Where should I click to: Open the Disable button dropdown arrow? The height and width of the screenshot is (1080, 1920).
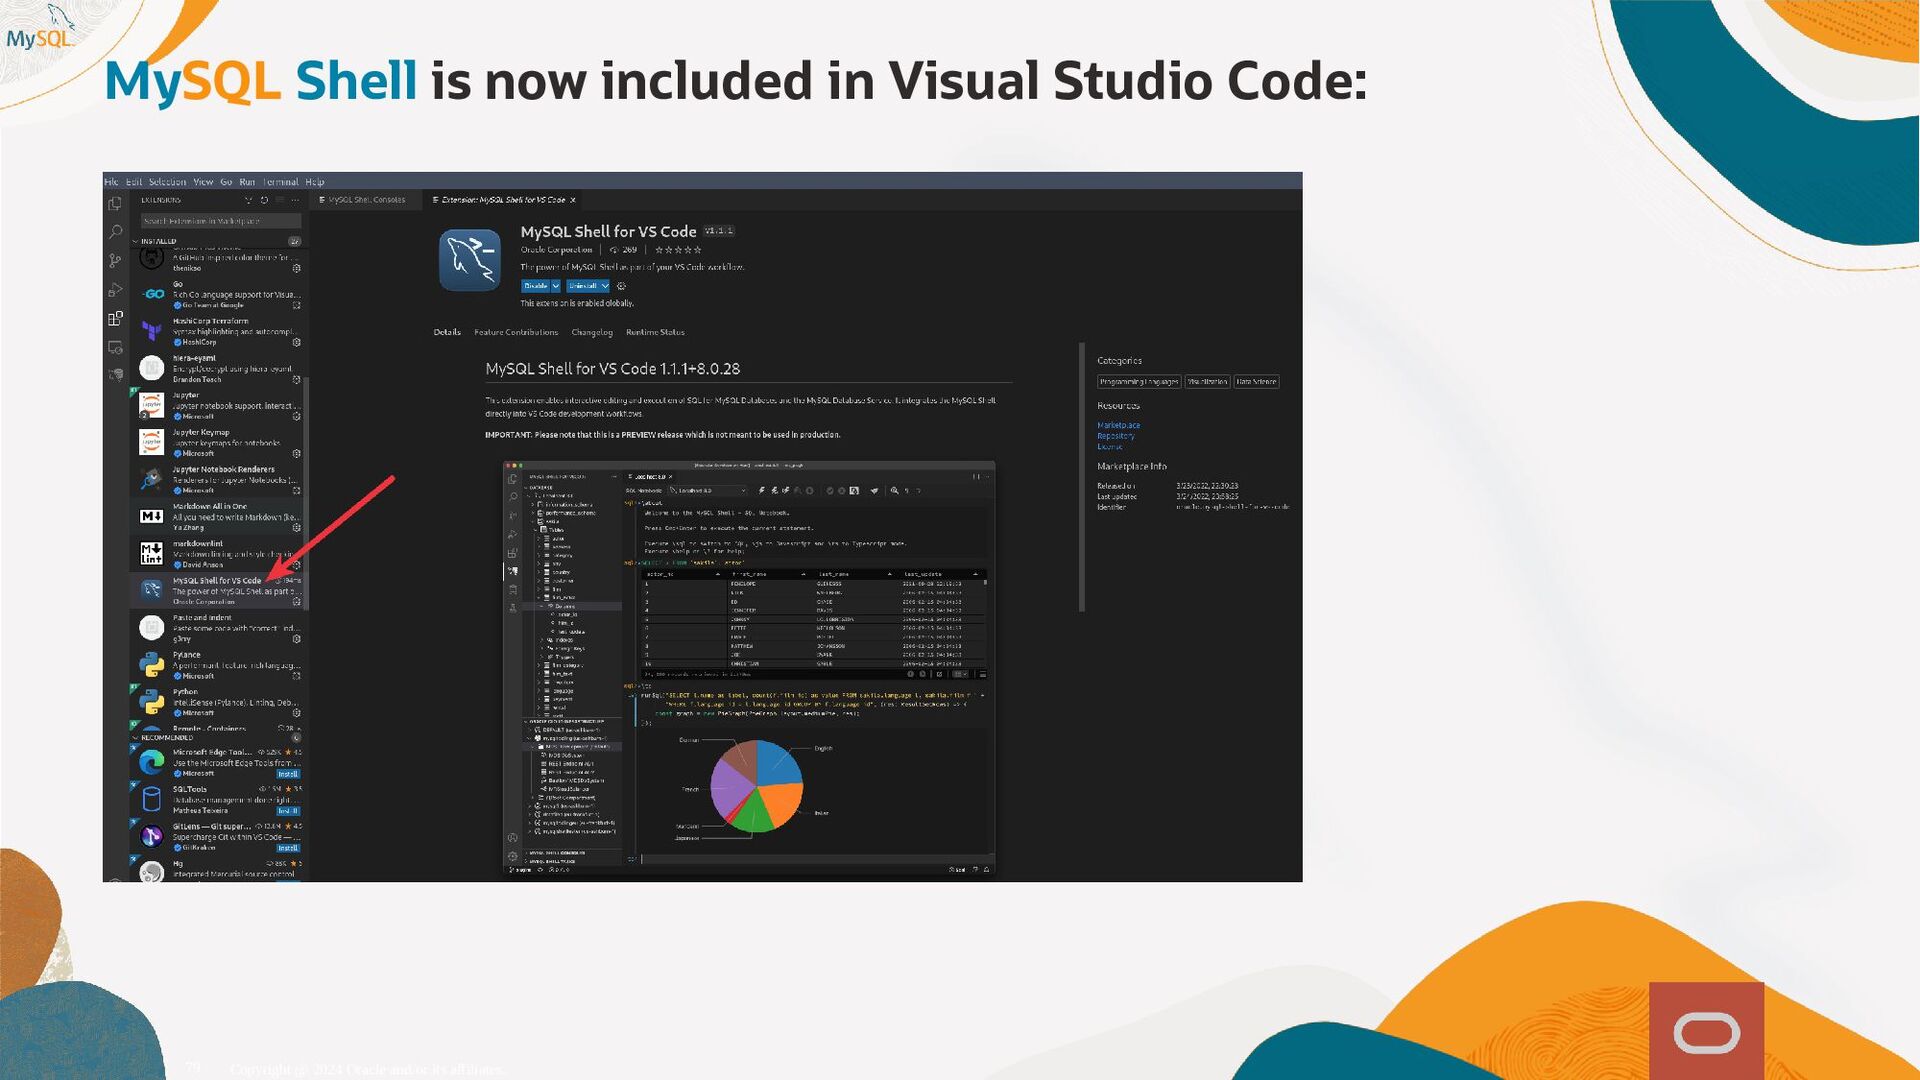[556, 286]
